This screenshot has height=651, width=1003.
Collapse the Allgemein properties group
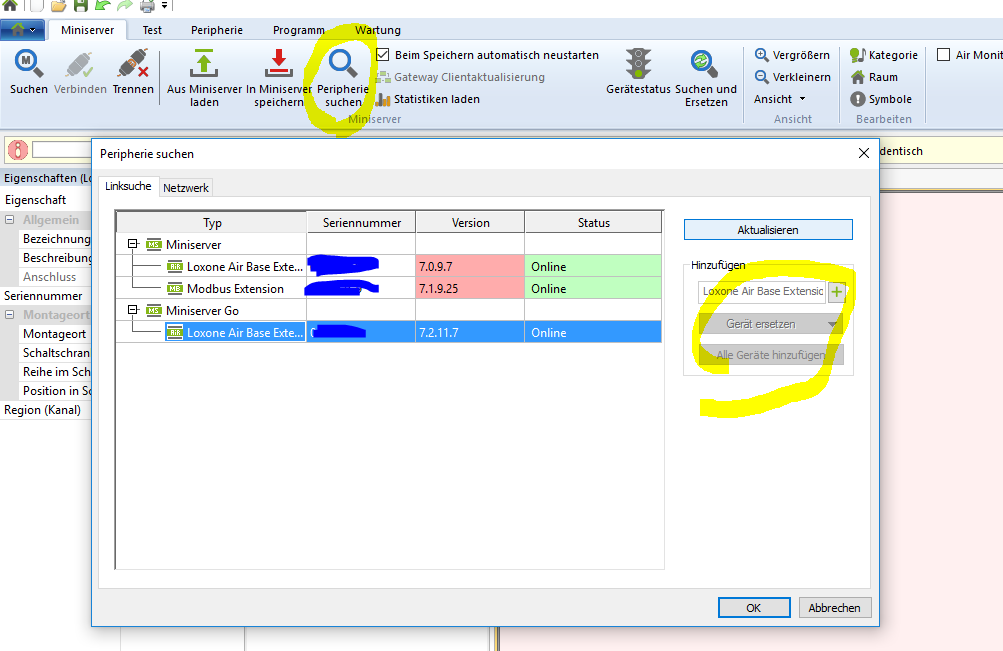point(10,219)
